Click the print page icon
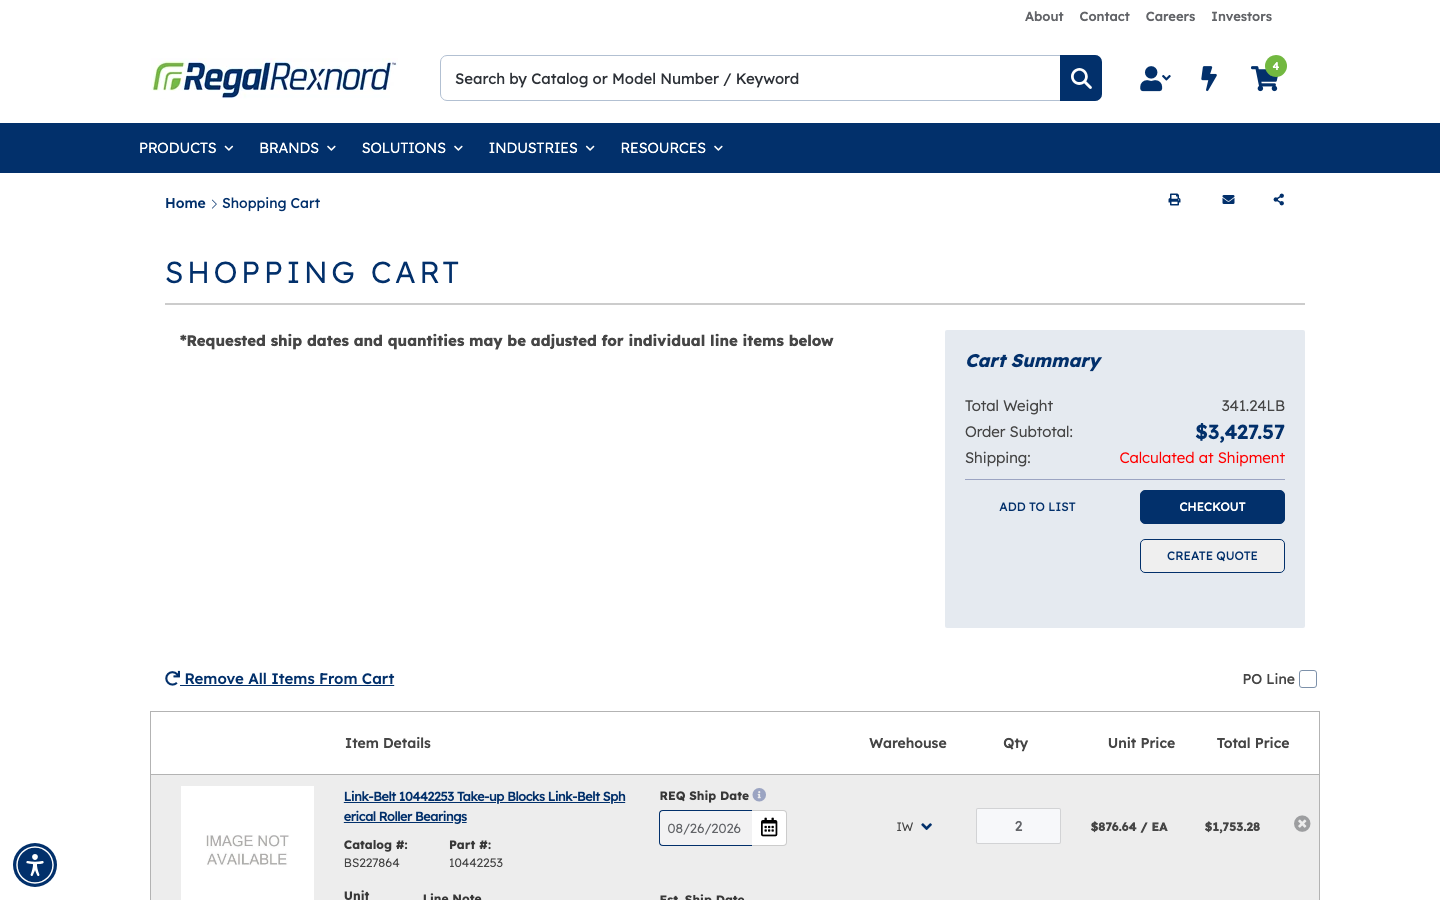This screenshot has height=900, width=1440. pyautogui.click(x=1174, y=200)
